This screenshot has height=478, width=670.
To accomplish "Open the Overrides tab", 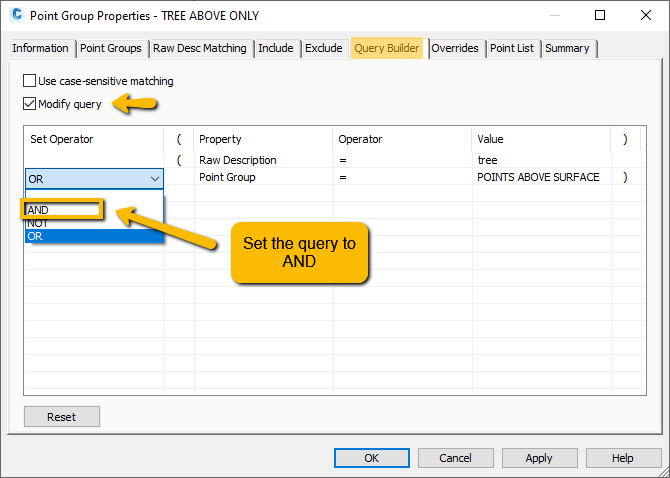I will tap(455, 48).
